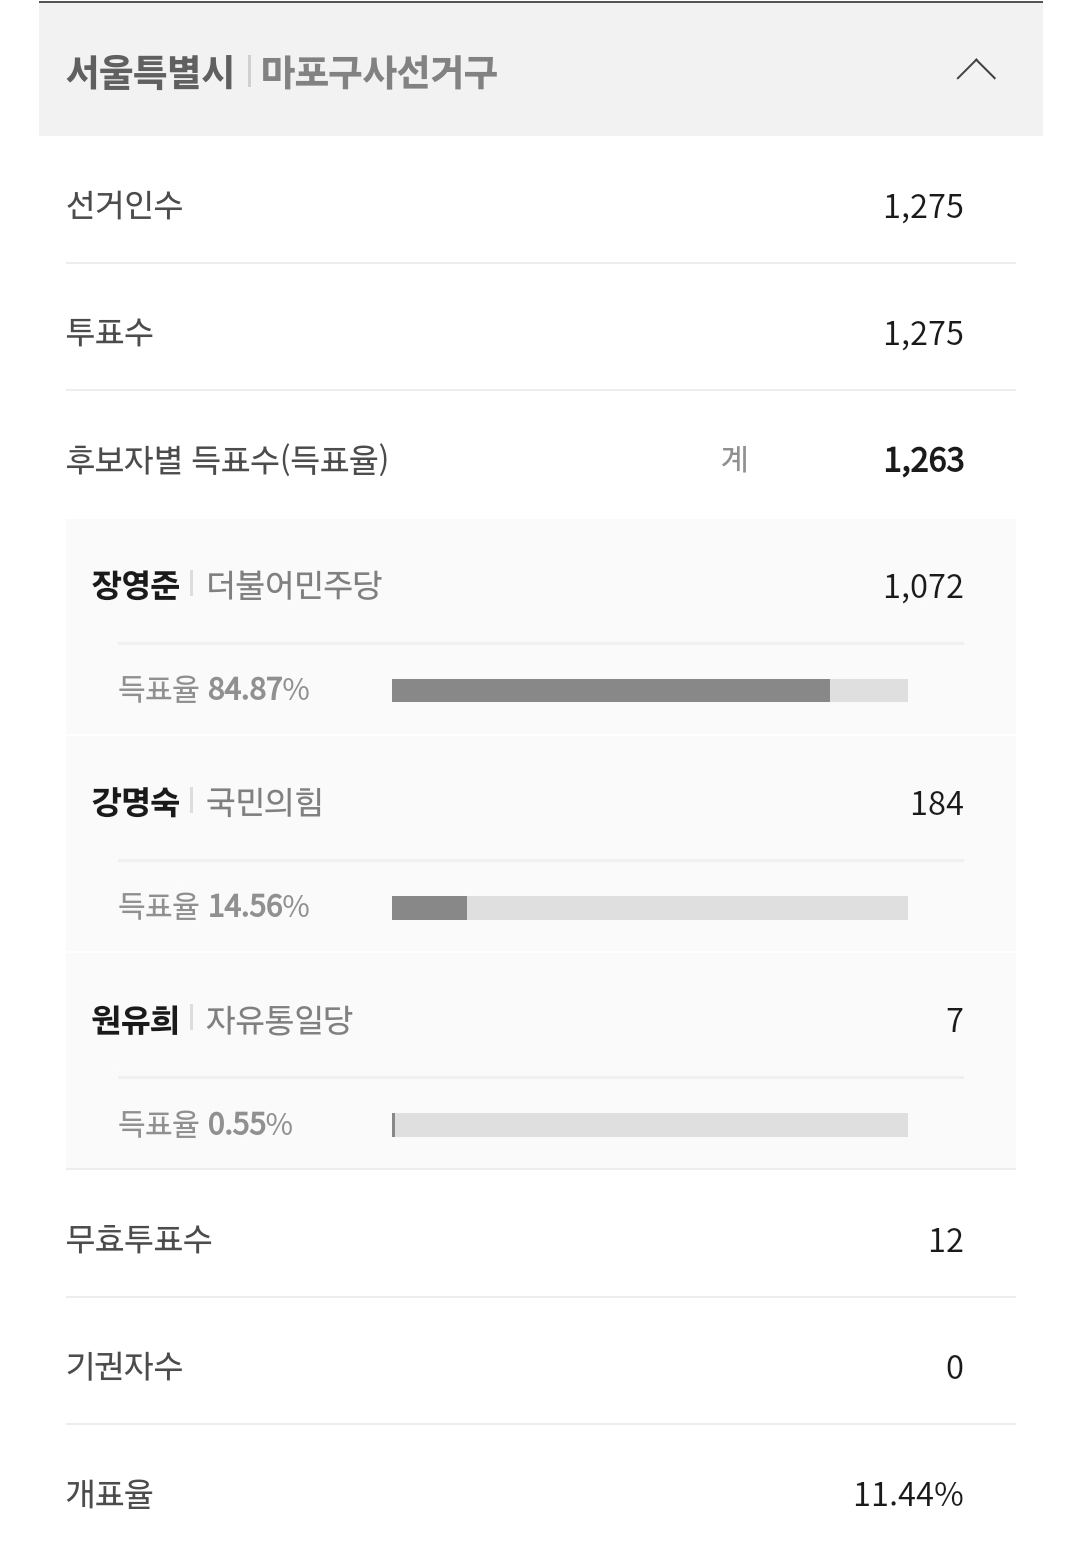Select the 84.87% vote share bar

tap(650, 690)
